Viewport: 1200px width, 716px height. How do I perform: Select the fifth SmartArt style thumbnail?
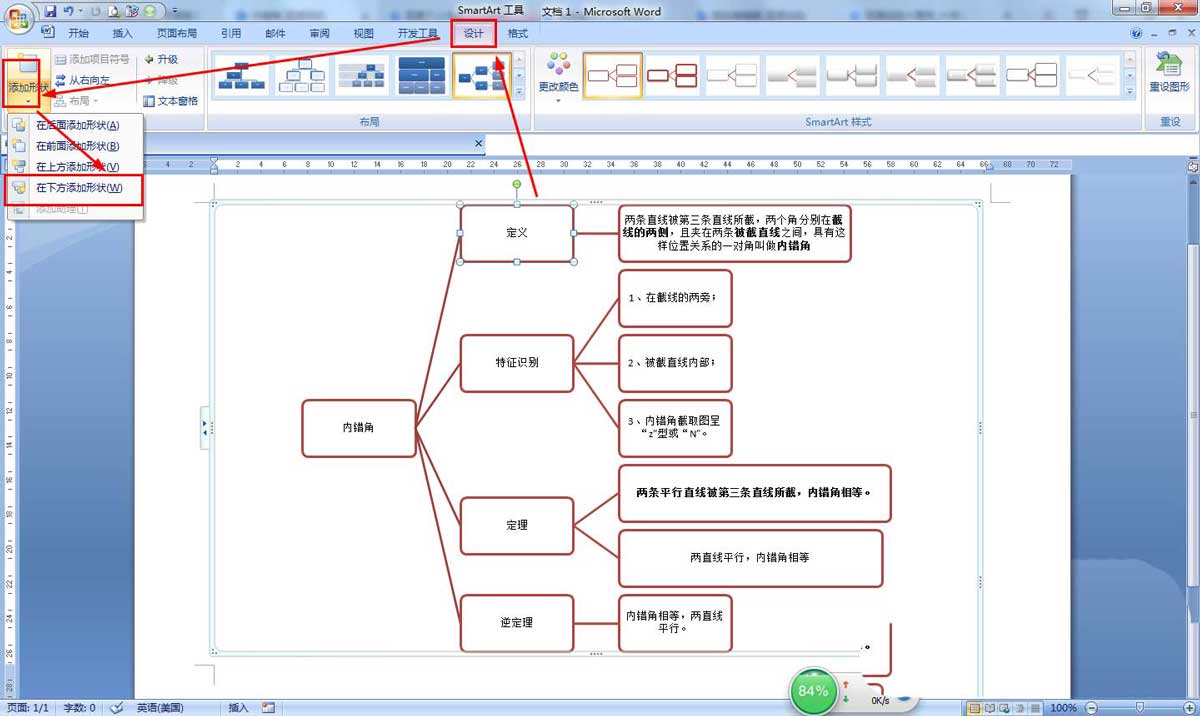click(853, 75)
